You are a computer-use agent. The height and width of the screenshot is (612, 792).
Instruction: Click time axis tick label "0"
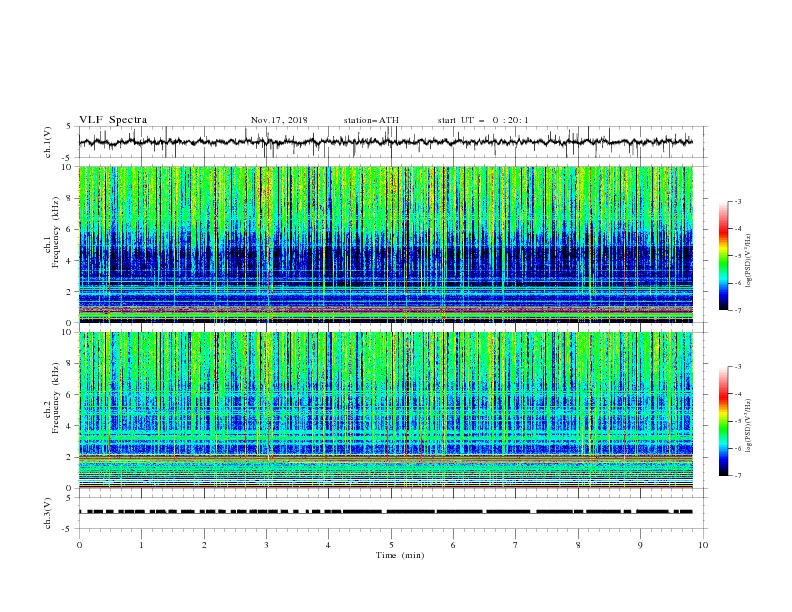[79, 545]
